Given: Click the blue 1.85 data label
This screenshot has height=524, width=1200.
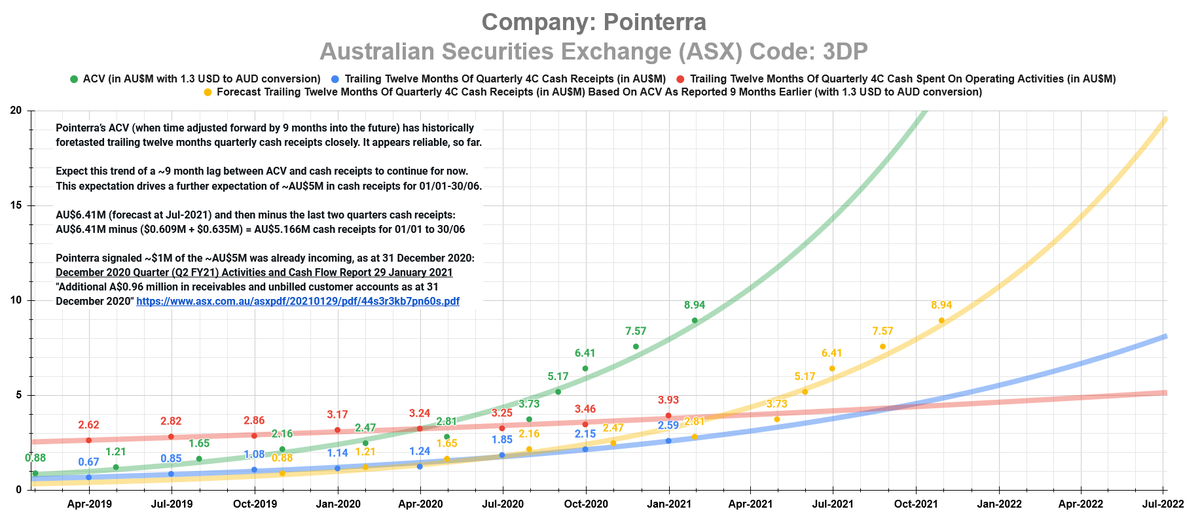Looking at the screenshot, I should point(502,439).
